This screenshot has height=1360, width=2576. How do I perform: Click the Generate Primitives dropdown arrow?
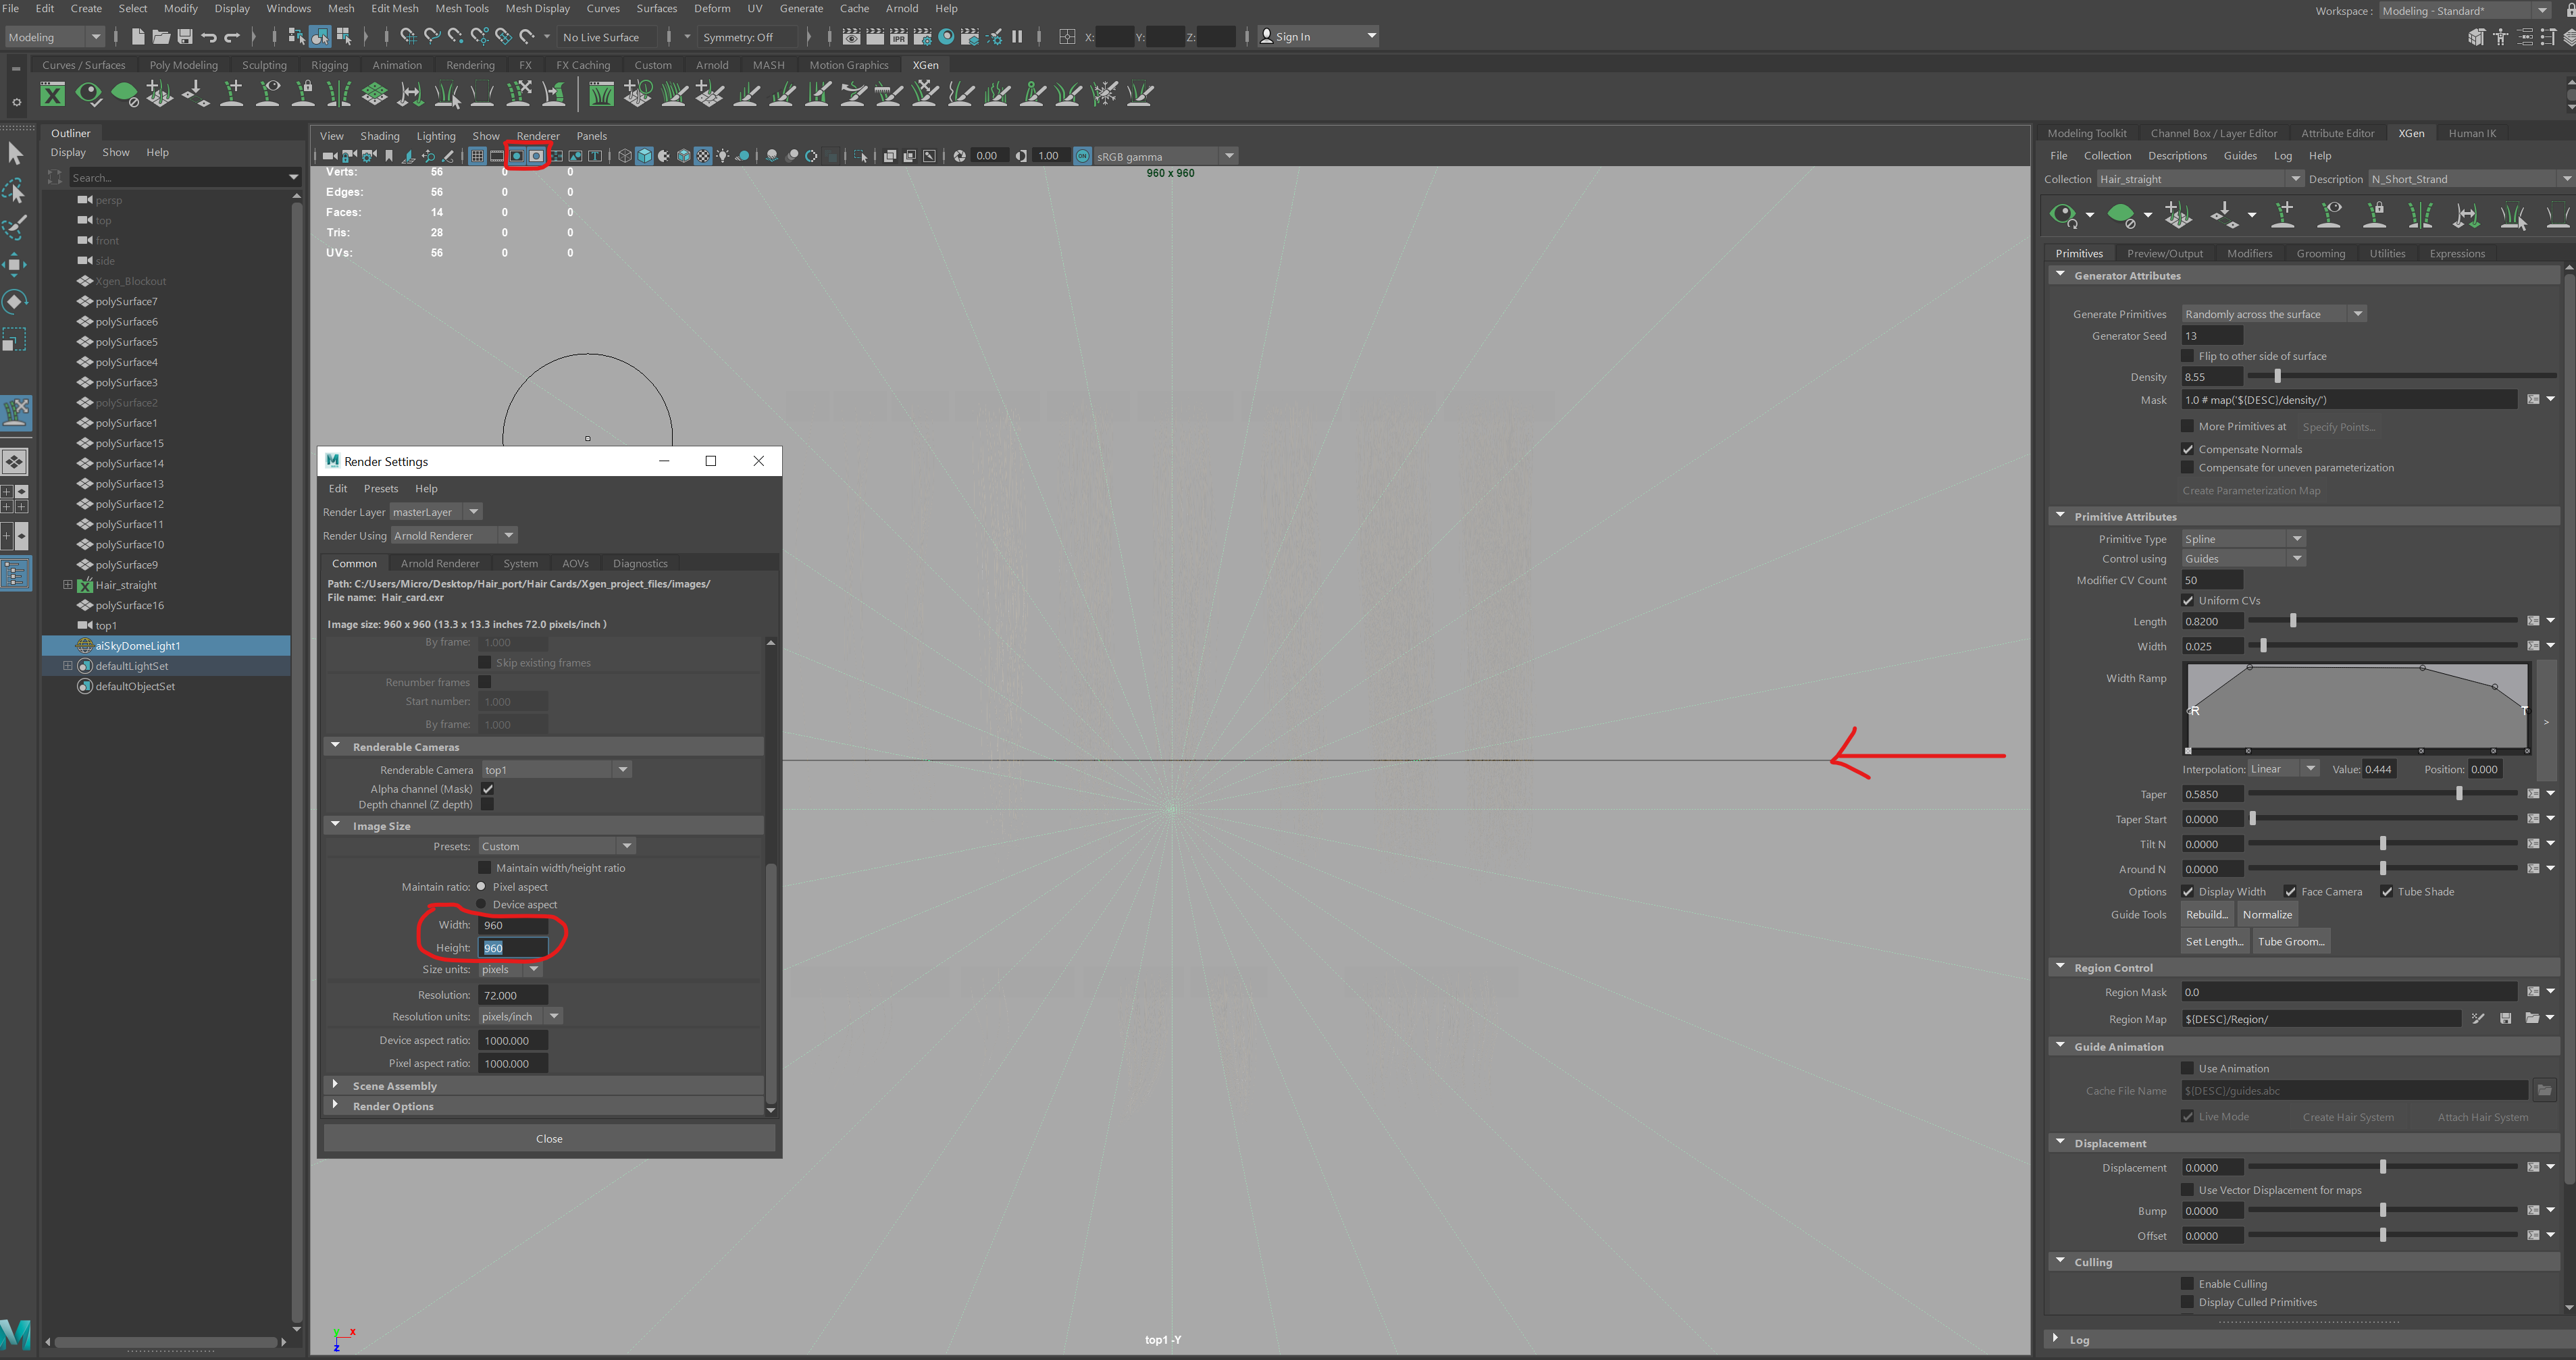2358,313
